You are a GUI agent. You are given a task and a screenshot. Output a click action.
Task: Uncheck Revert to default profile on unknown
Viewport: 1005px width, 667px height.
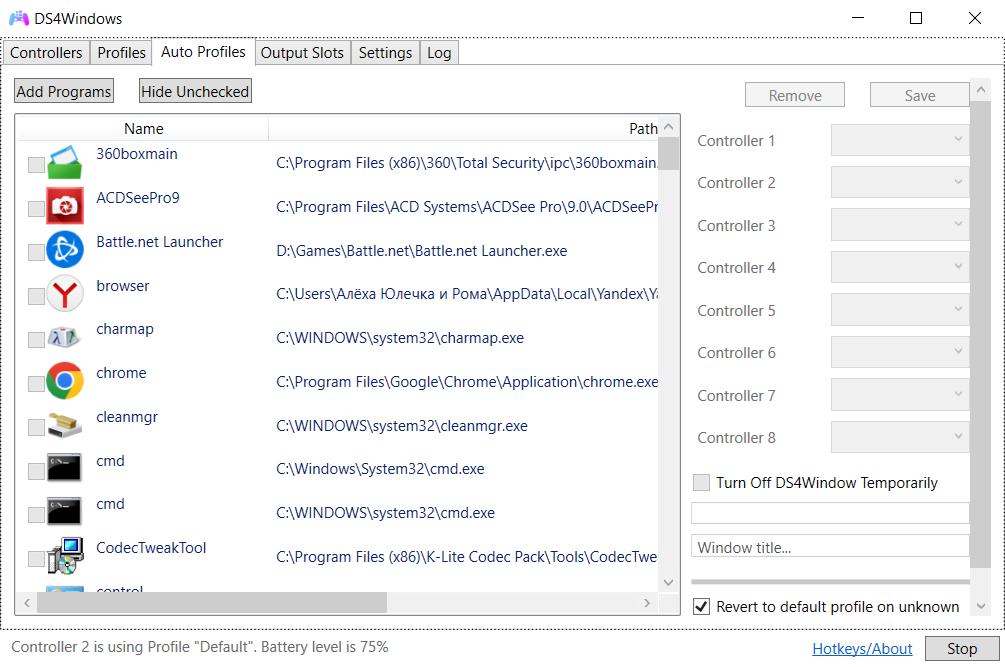pos(701,606)
